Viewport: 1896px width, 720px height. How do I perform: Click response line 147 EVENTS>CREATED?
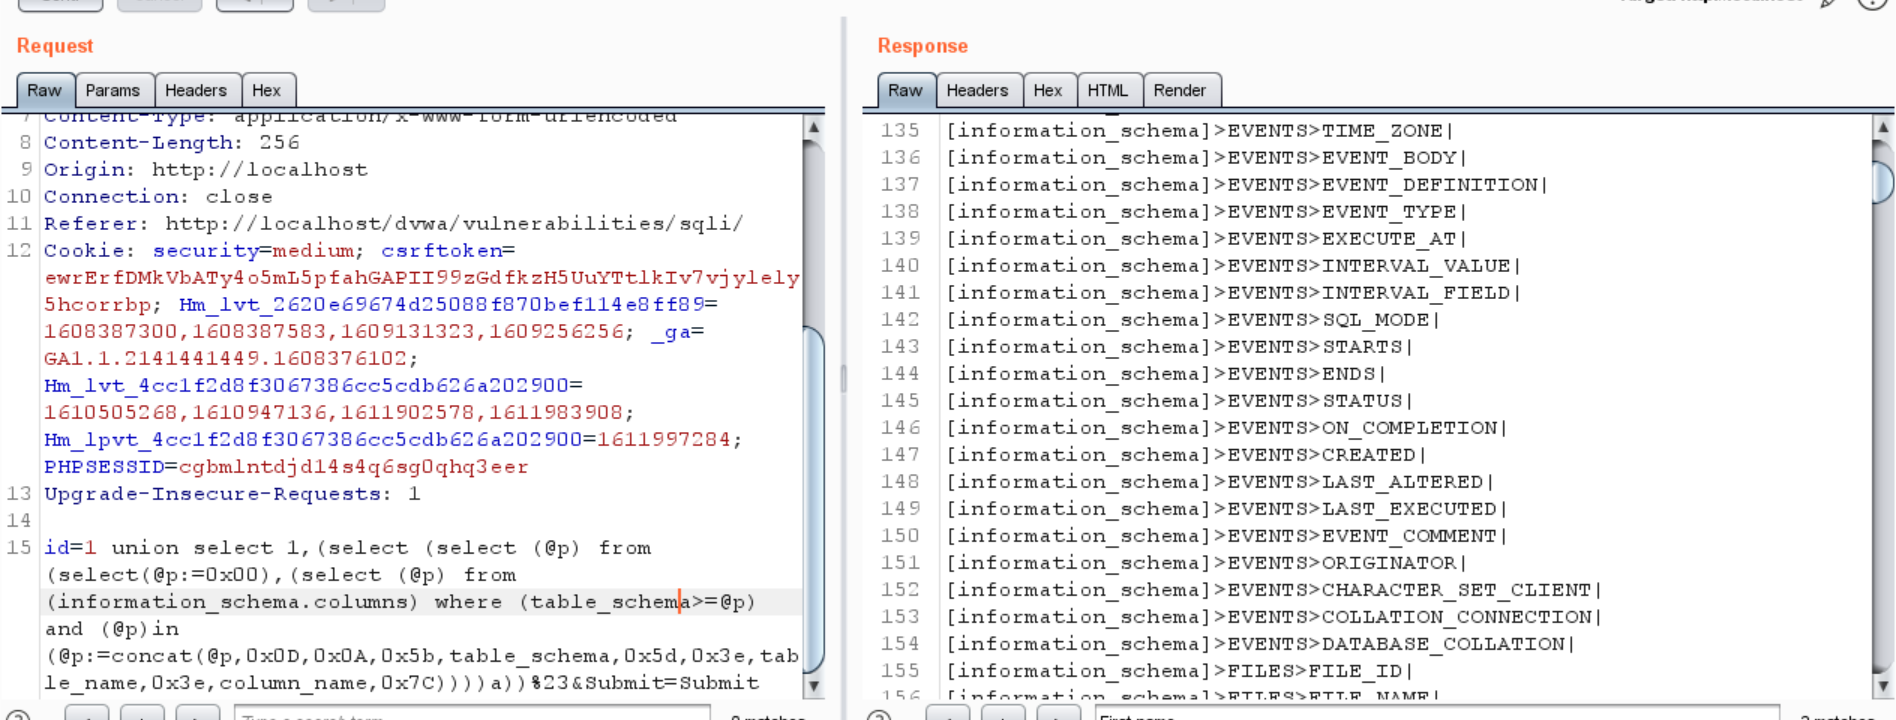1187,455
